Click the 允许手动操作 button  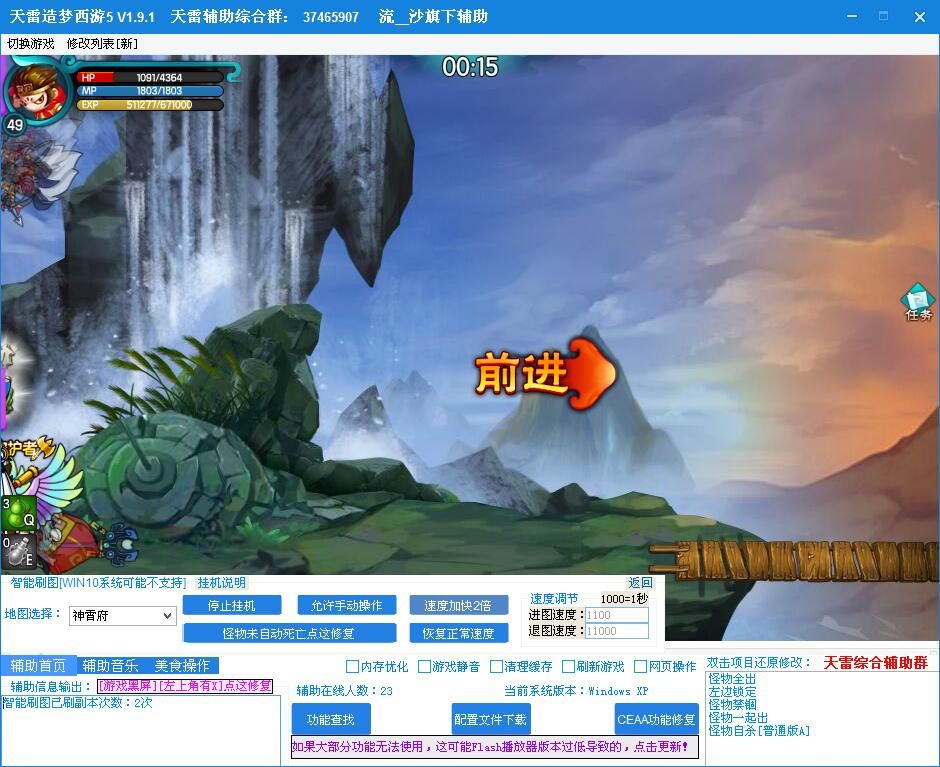347,606
